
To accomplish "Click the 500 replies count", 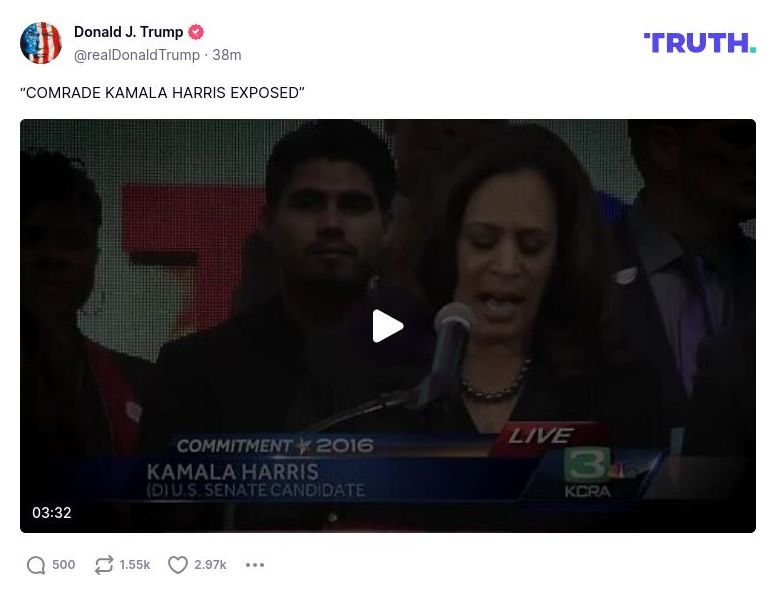I will [63, 565].
